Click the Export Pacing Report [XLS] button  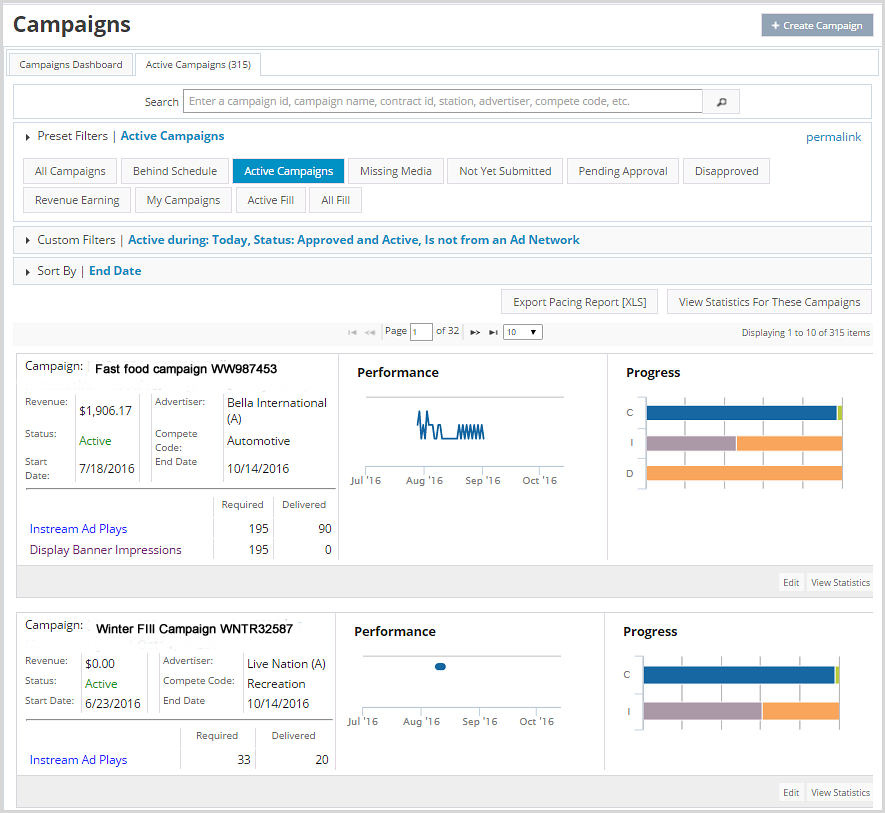coord(579,301)
